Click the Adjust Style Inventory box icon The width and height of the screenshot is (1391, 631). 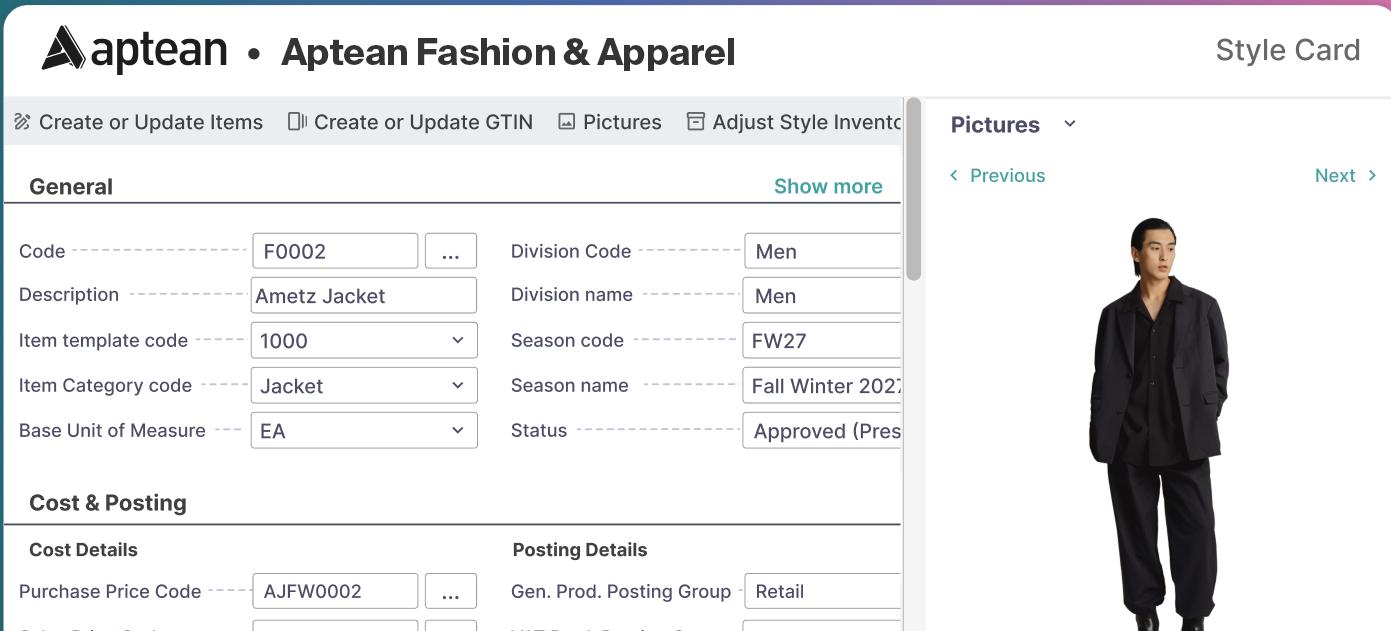coord(696,122)
